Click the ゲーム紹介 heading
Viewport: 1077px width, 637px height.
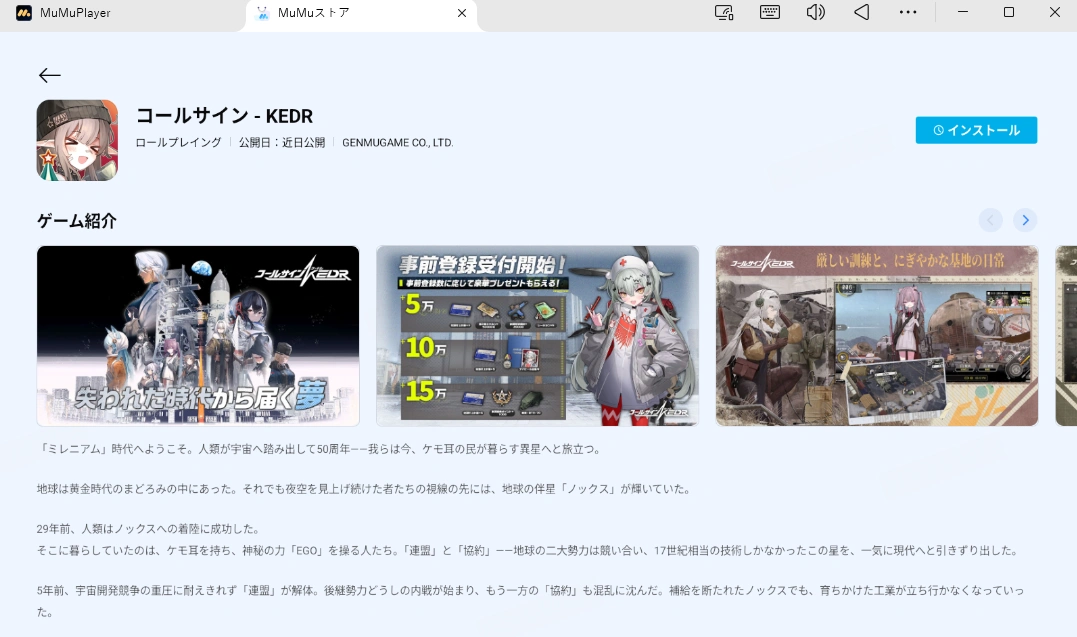[x=77, y=221]
